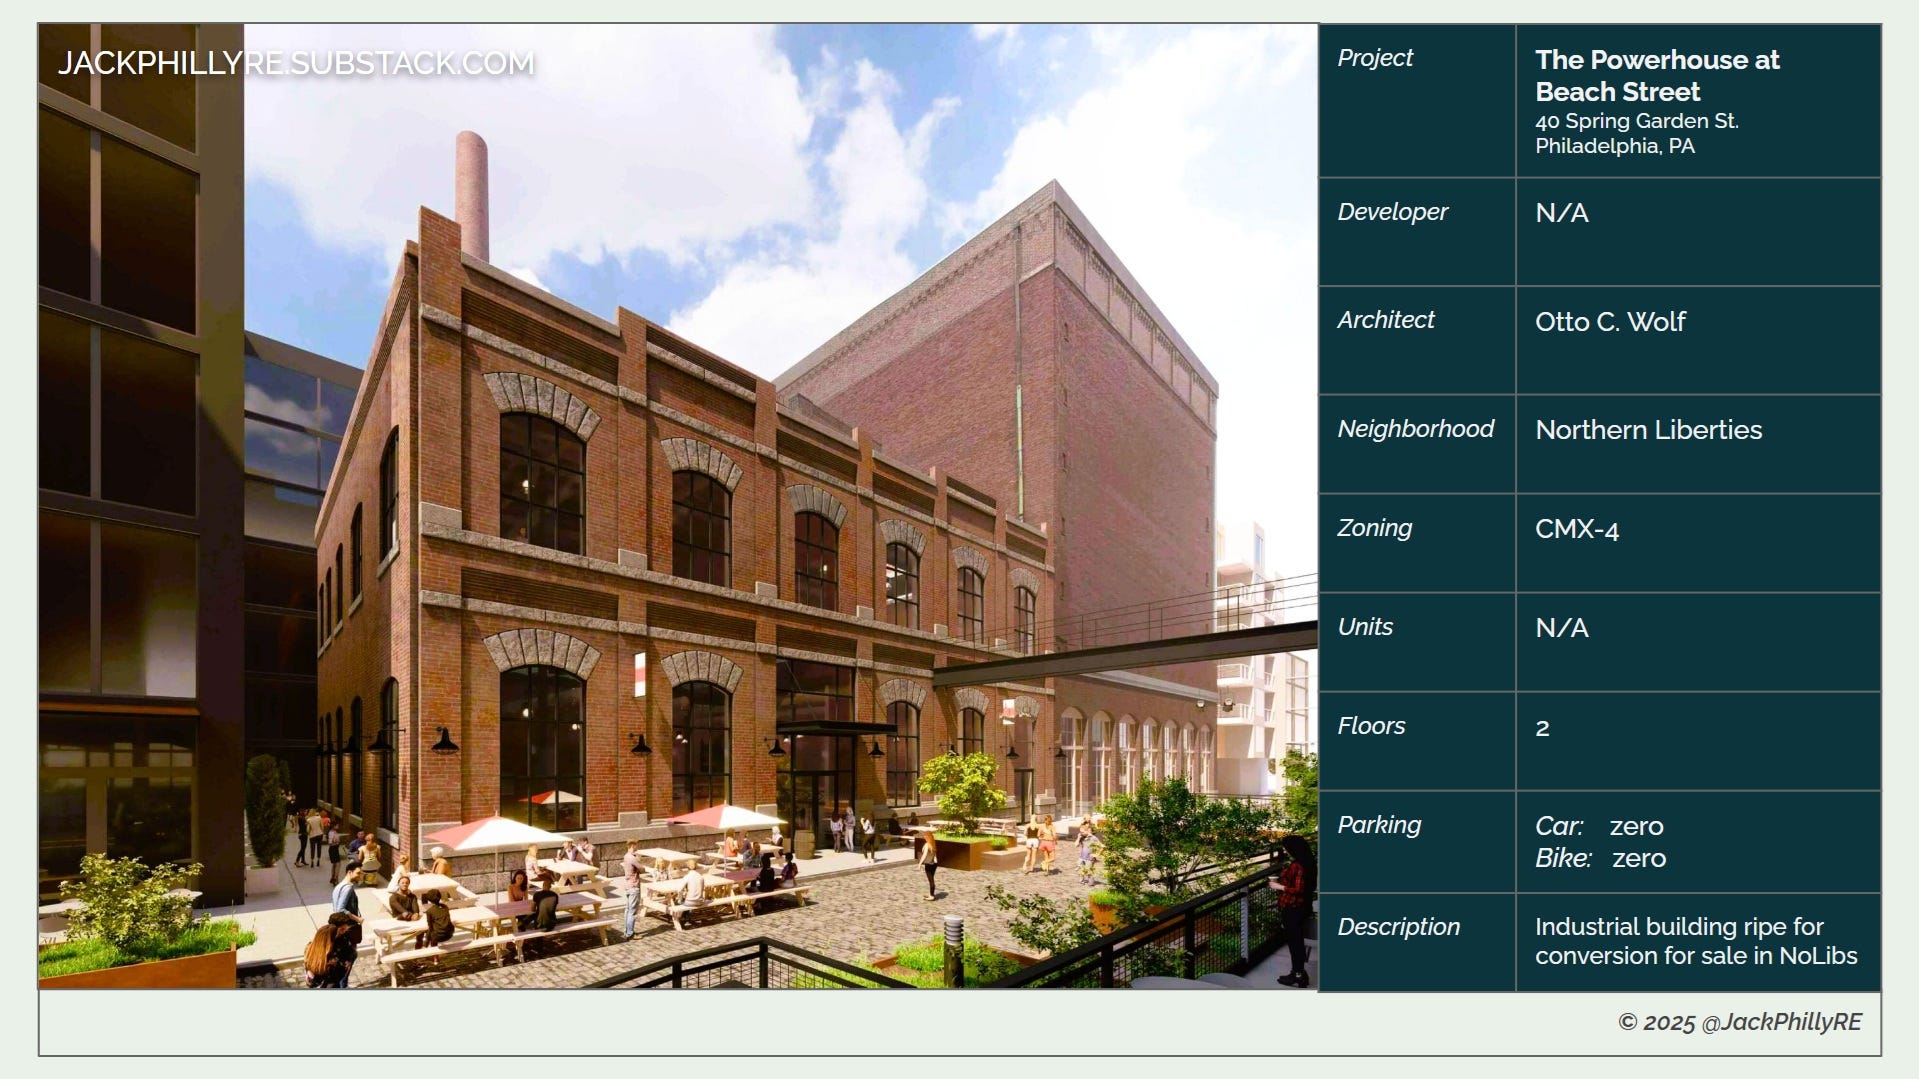Click the 'Architect' row label
This screenshot has height=1079, width=1919.
1385,320
